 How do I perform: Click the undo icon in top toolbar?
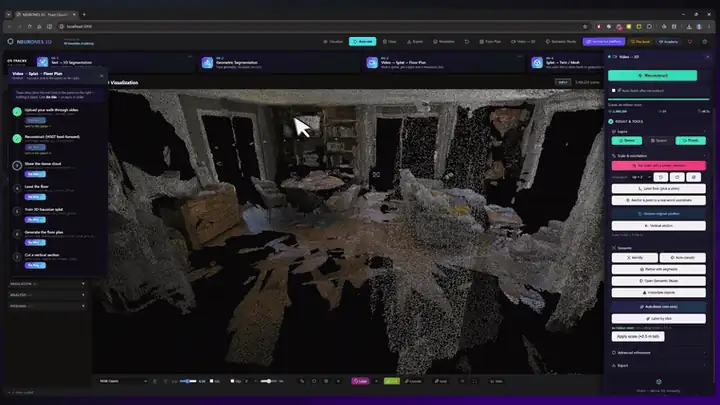pos(467,41)
